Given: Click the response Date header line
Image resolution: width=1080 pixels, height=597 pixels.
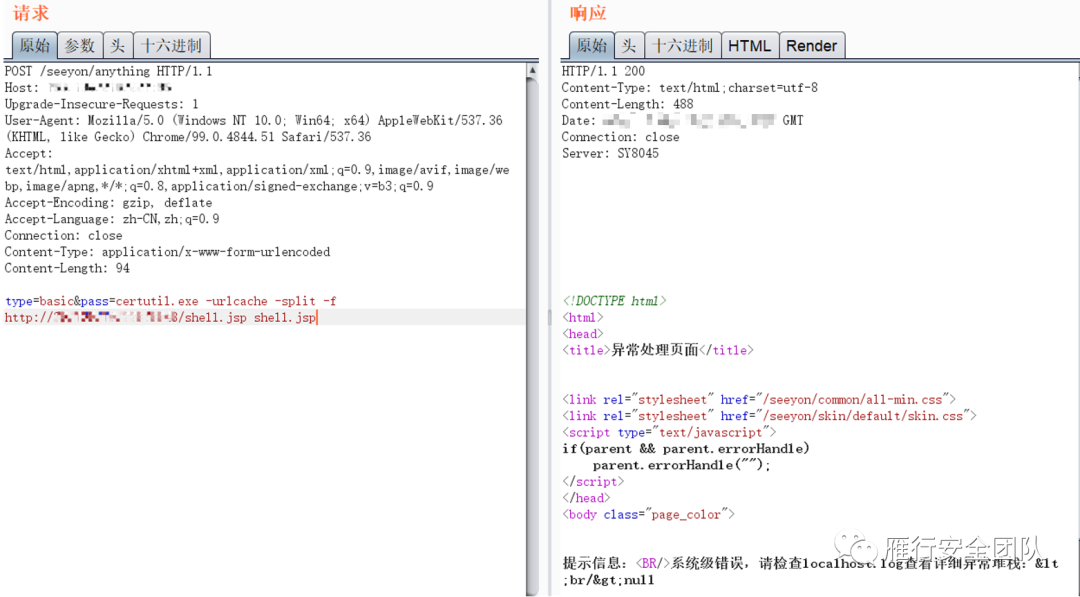Looking at the screenshot, I should pos(683,121).
